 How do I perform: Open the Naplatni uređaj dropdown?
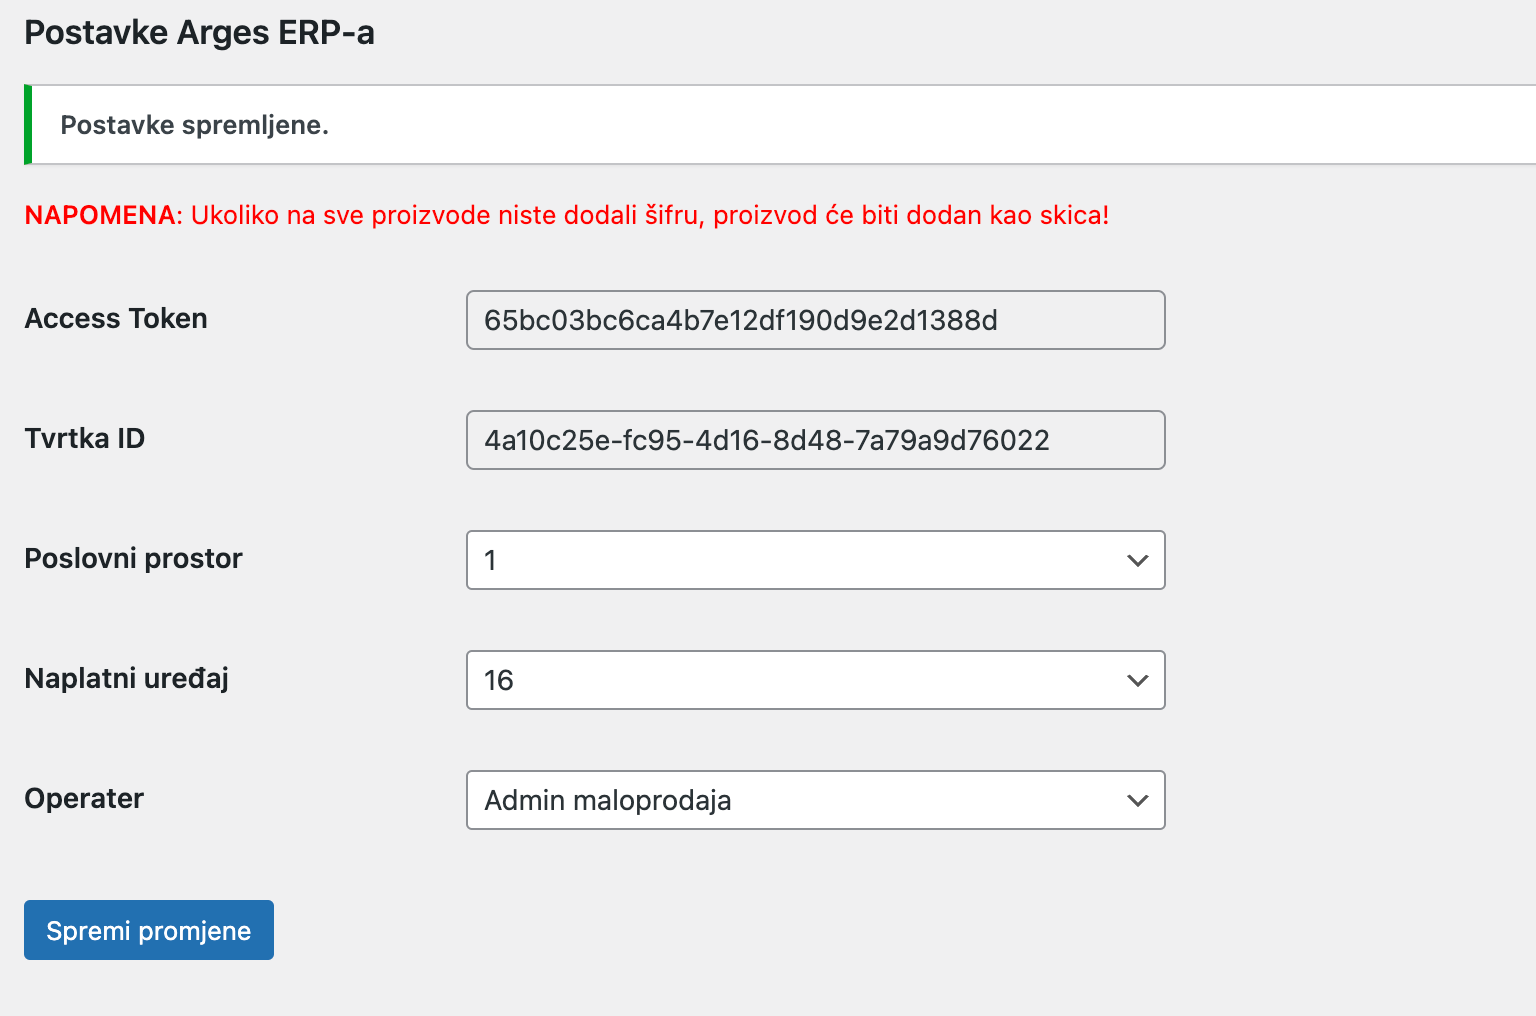point(815,680)
